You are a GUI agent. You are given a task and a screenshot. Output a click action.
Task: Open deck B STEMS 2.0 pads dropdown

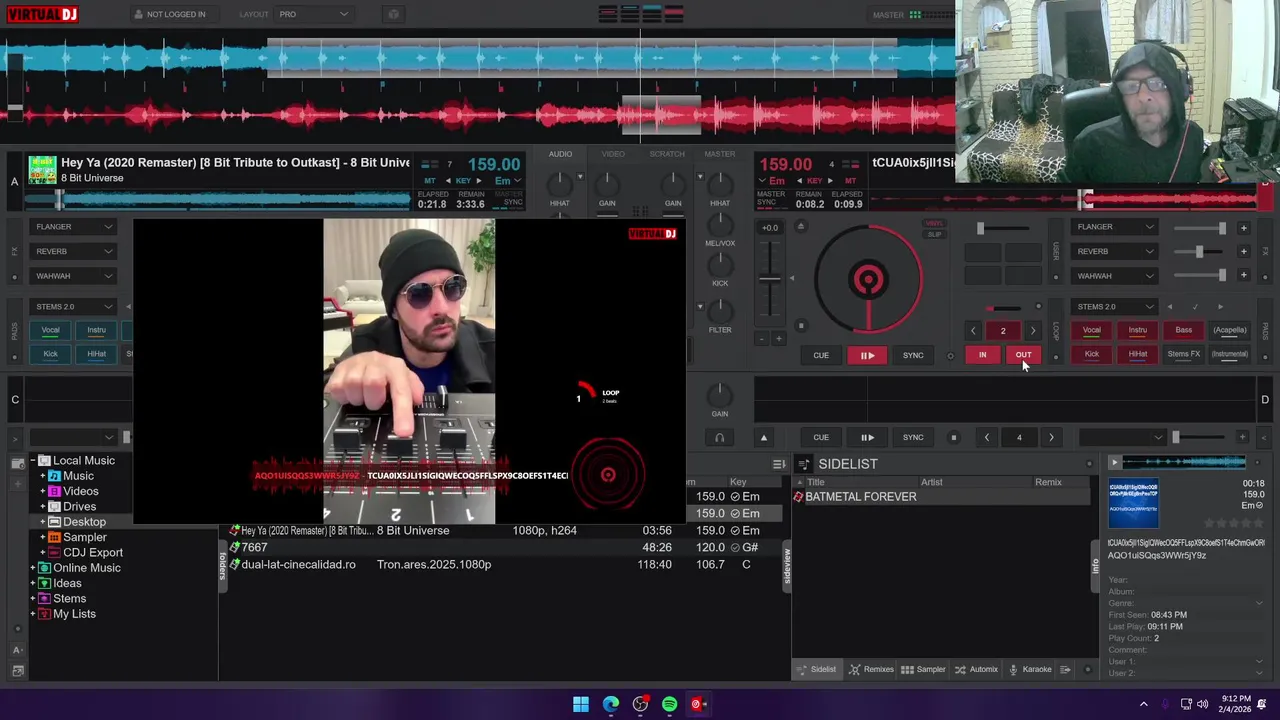click(1113, 307)
